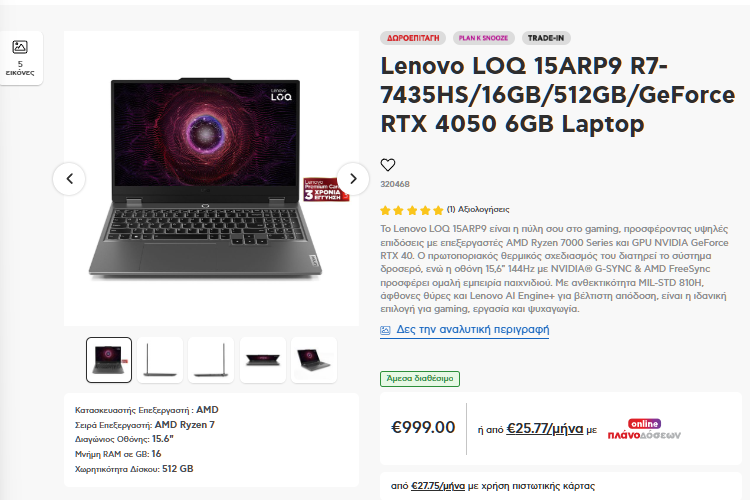Click the image icon beside detailed description
Viewport: 750px width, 500px height.
pyautogui.click(x=386, y=330)
